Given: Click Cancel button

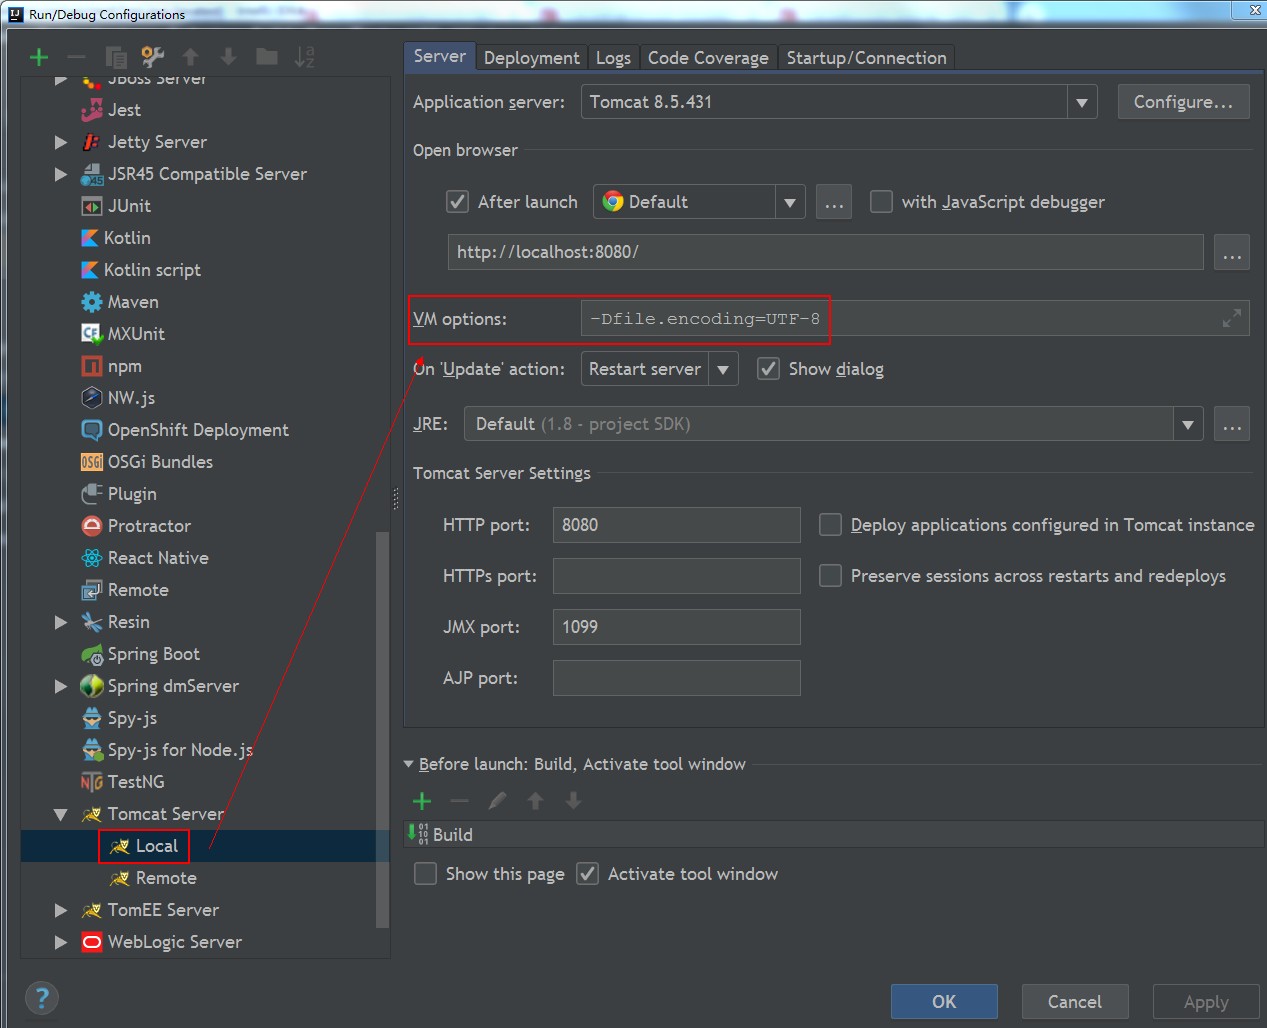Looking at the screenshot, I should 1075,1001.
